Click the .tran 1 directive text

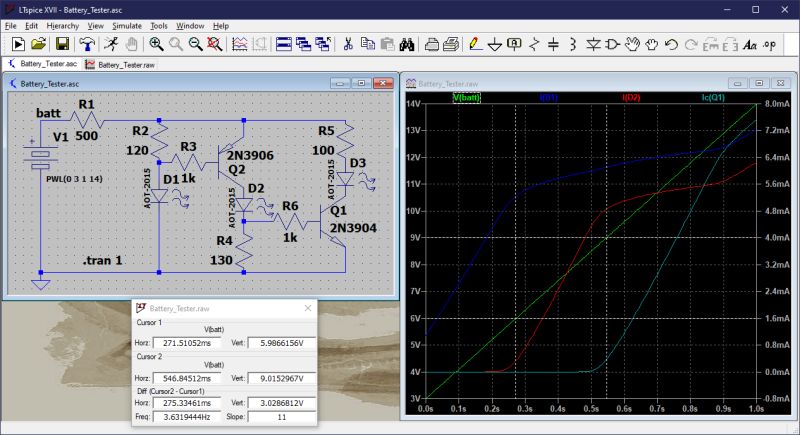[x=103, y=261]
